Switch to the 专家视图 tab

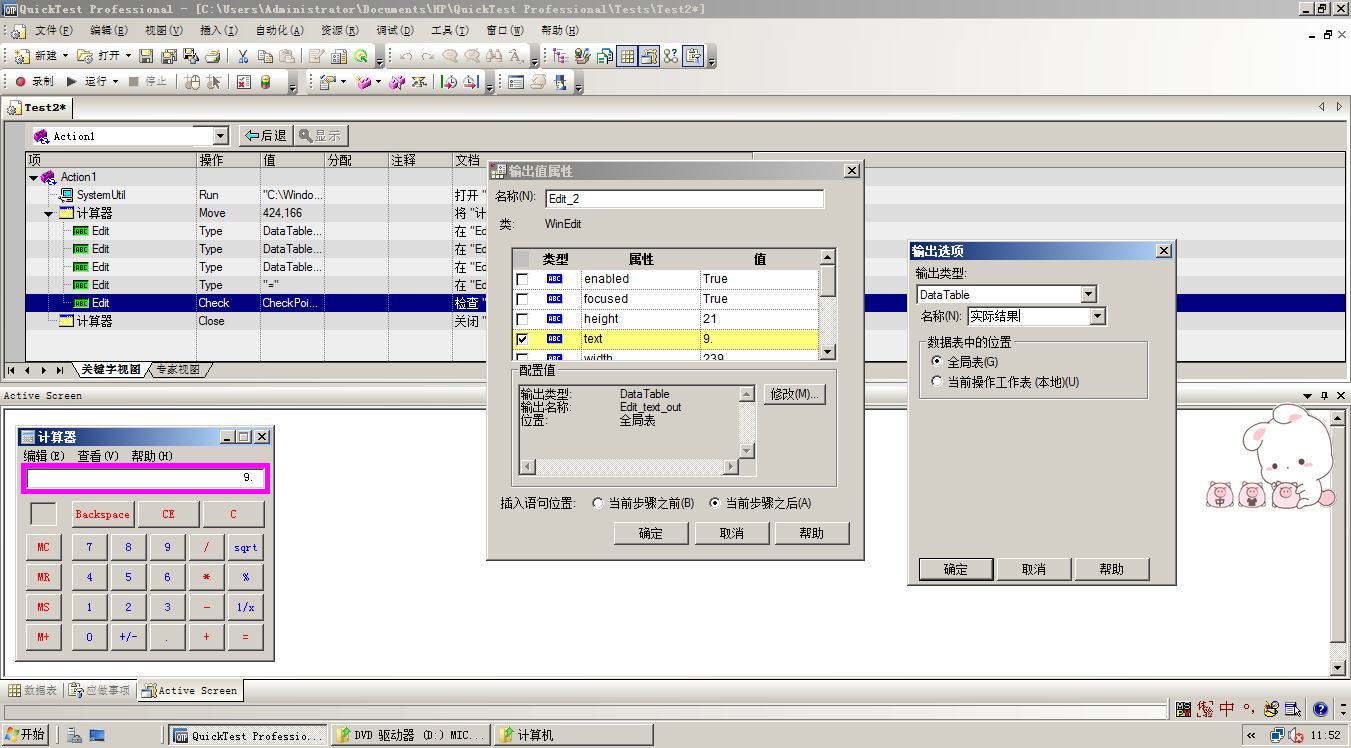coord(177,370)
